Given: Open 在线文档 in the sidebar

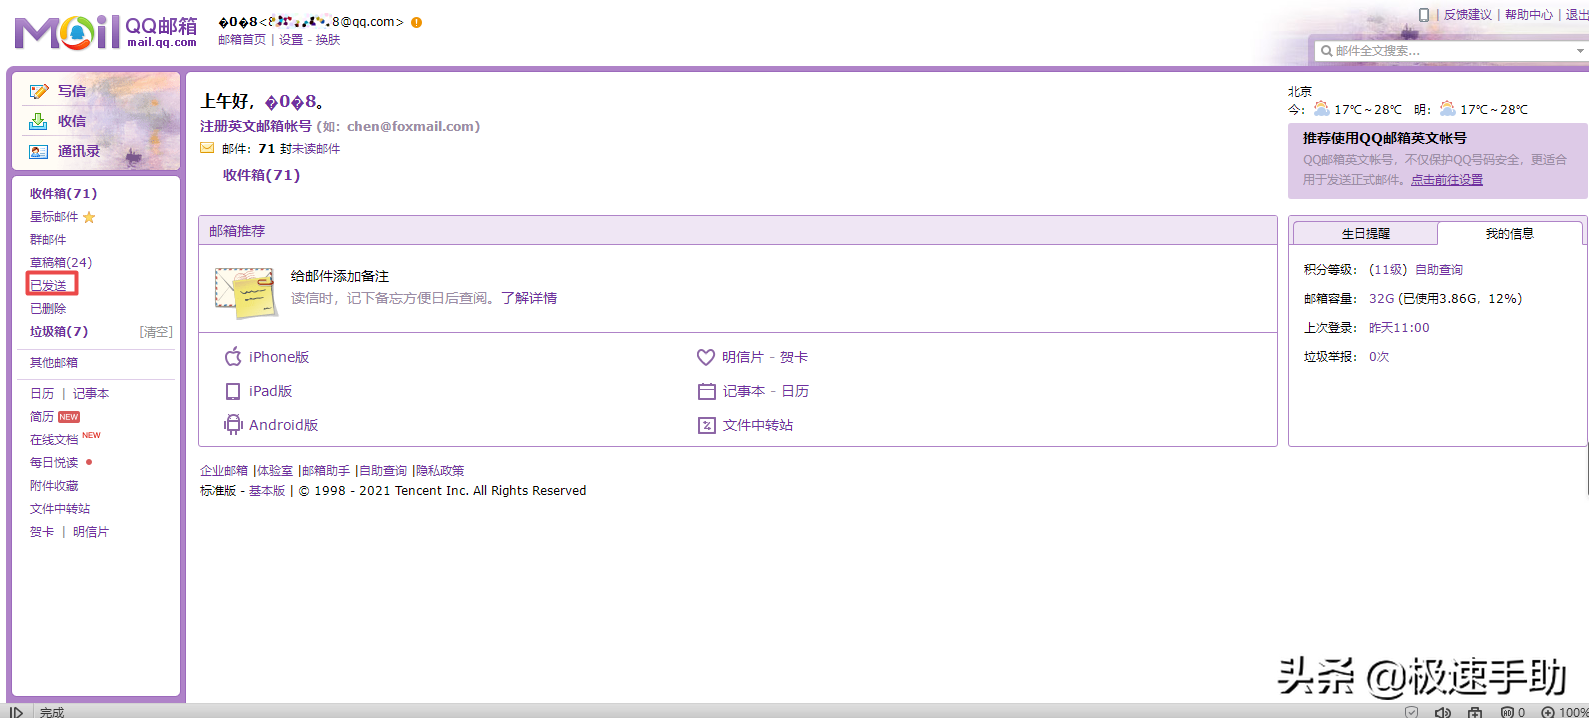Looking at the screenshot, I should (54, 439).
